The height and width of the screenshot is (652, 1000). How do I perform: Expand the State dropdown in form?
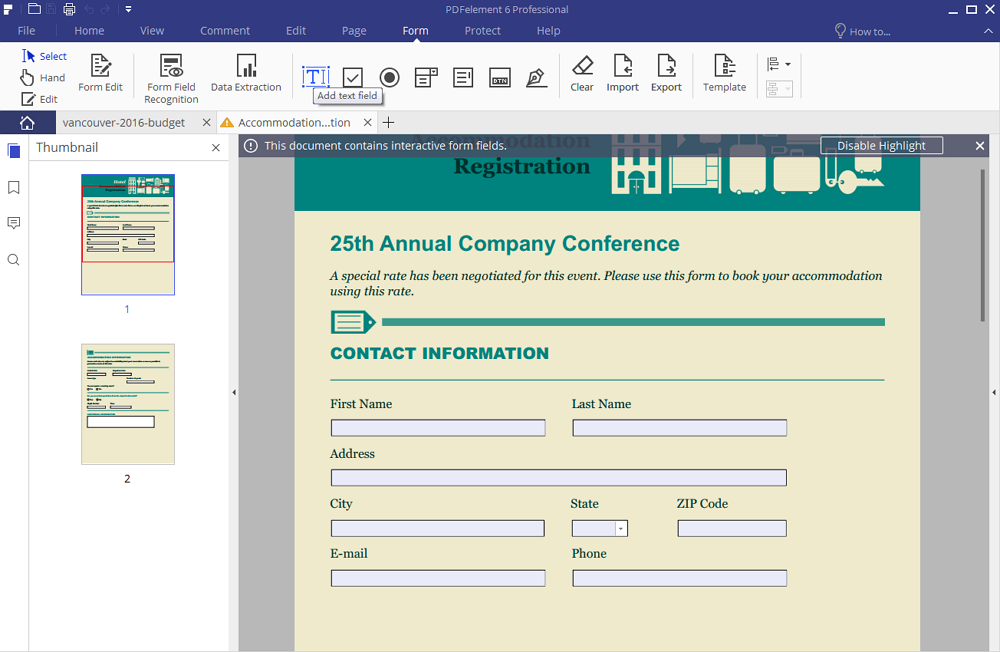click(621, 529)
